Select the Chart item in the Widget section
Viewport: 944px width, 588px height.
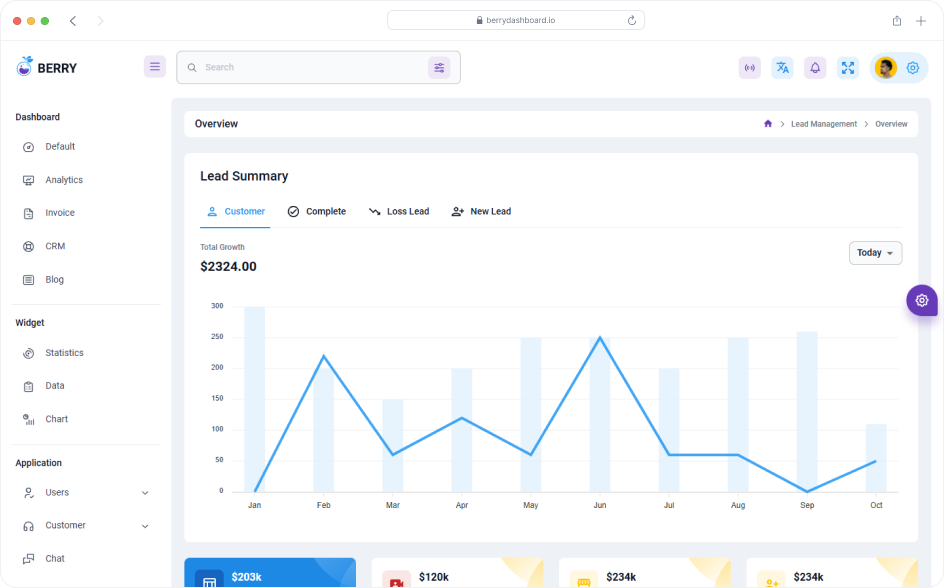point(56,418)
